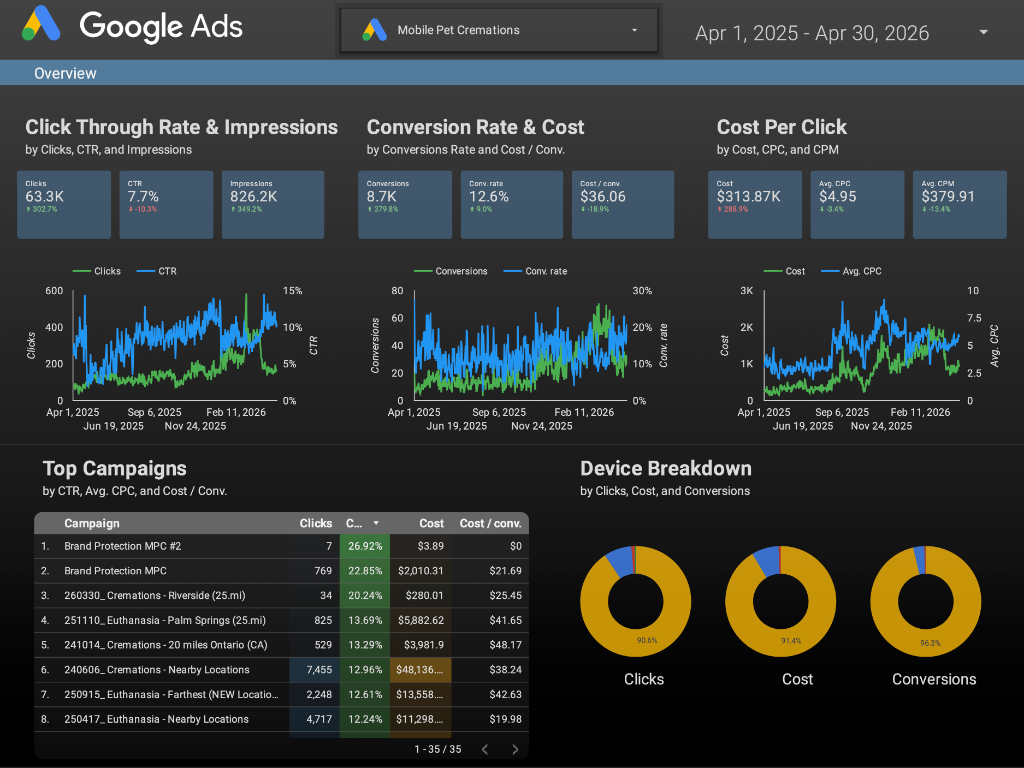
Task: Click the 7,455 clicks cell
Action: coord(315,670)
